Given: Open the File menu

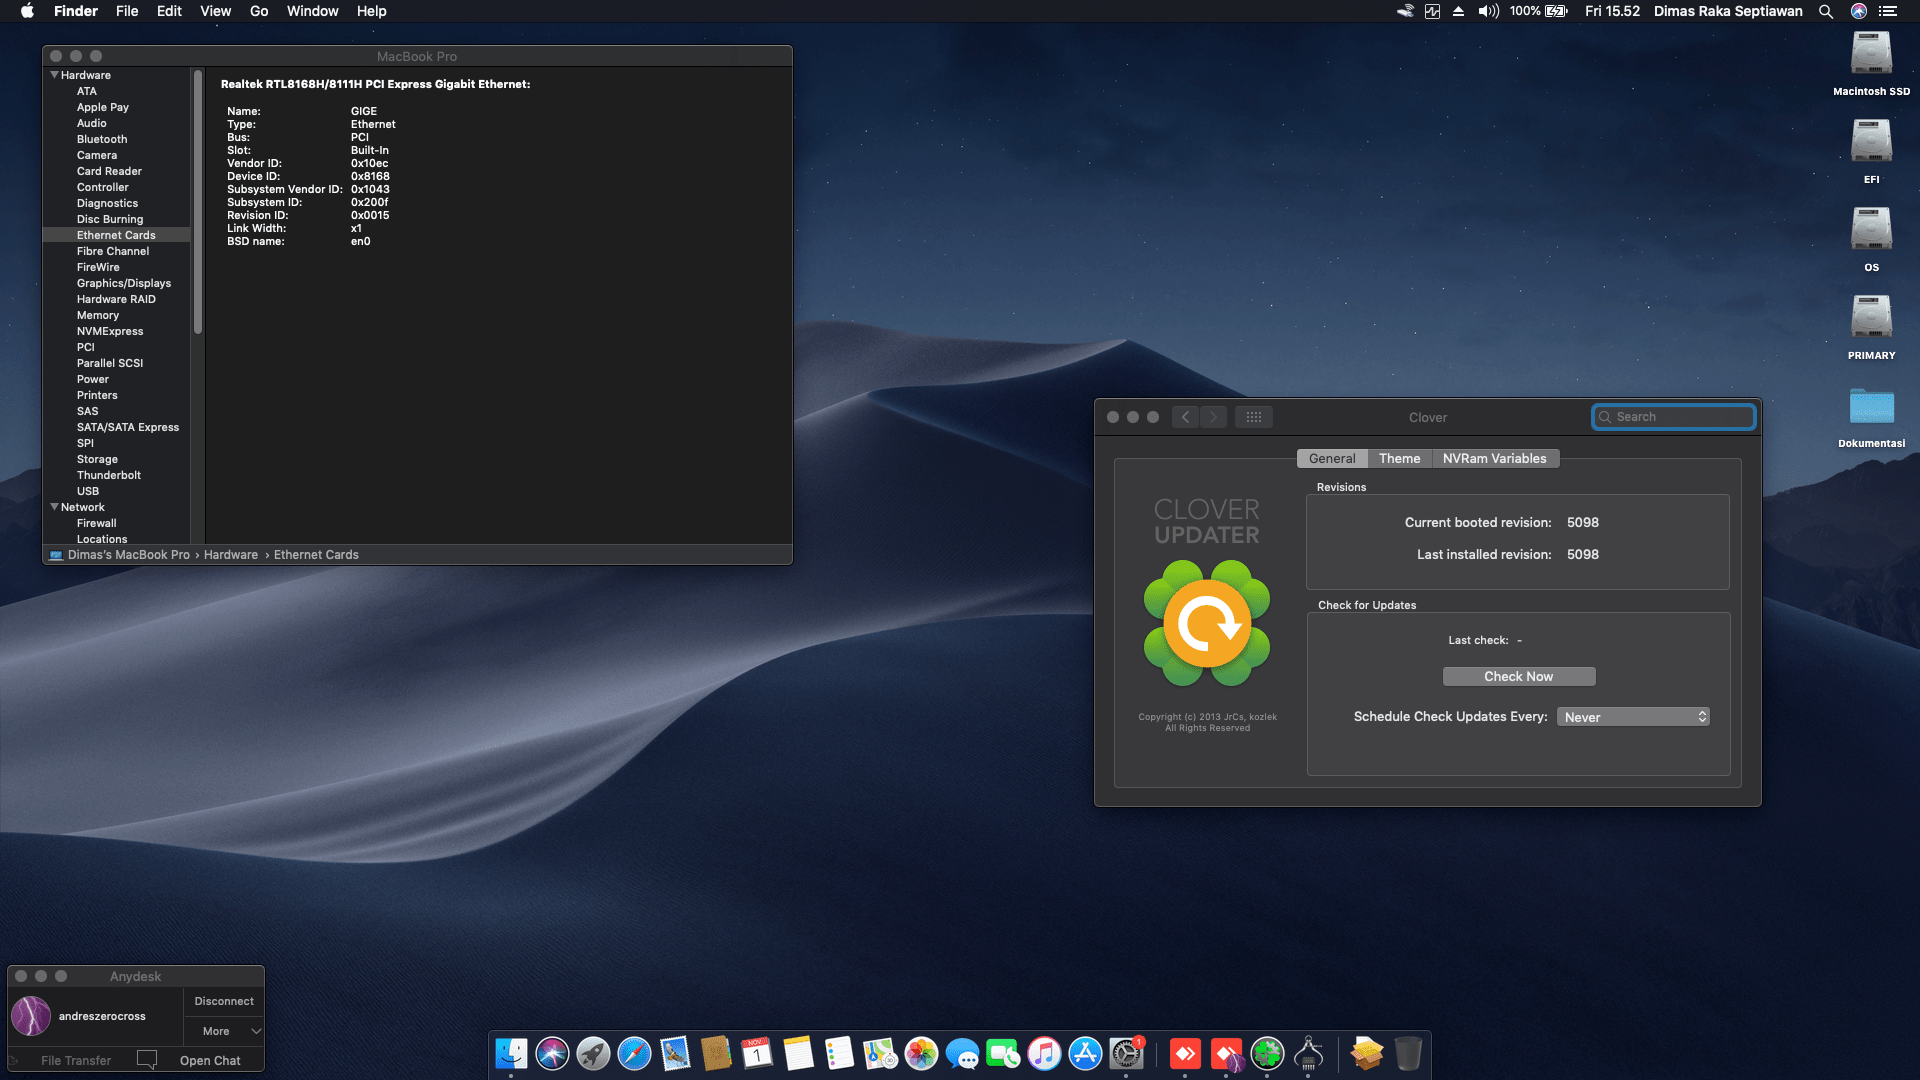Looking at the screenshot, I should point(127,11).
